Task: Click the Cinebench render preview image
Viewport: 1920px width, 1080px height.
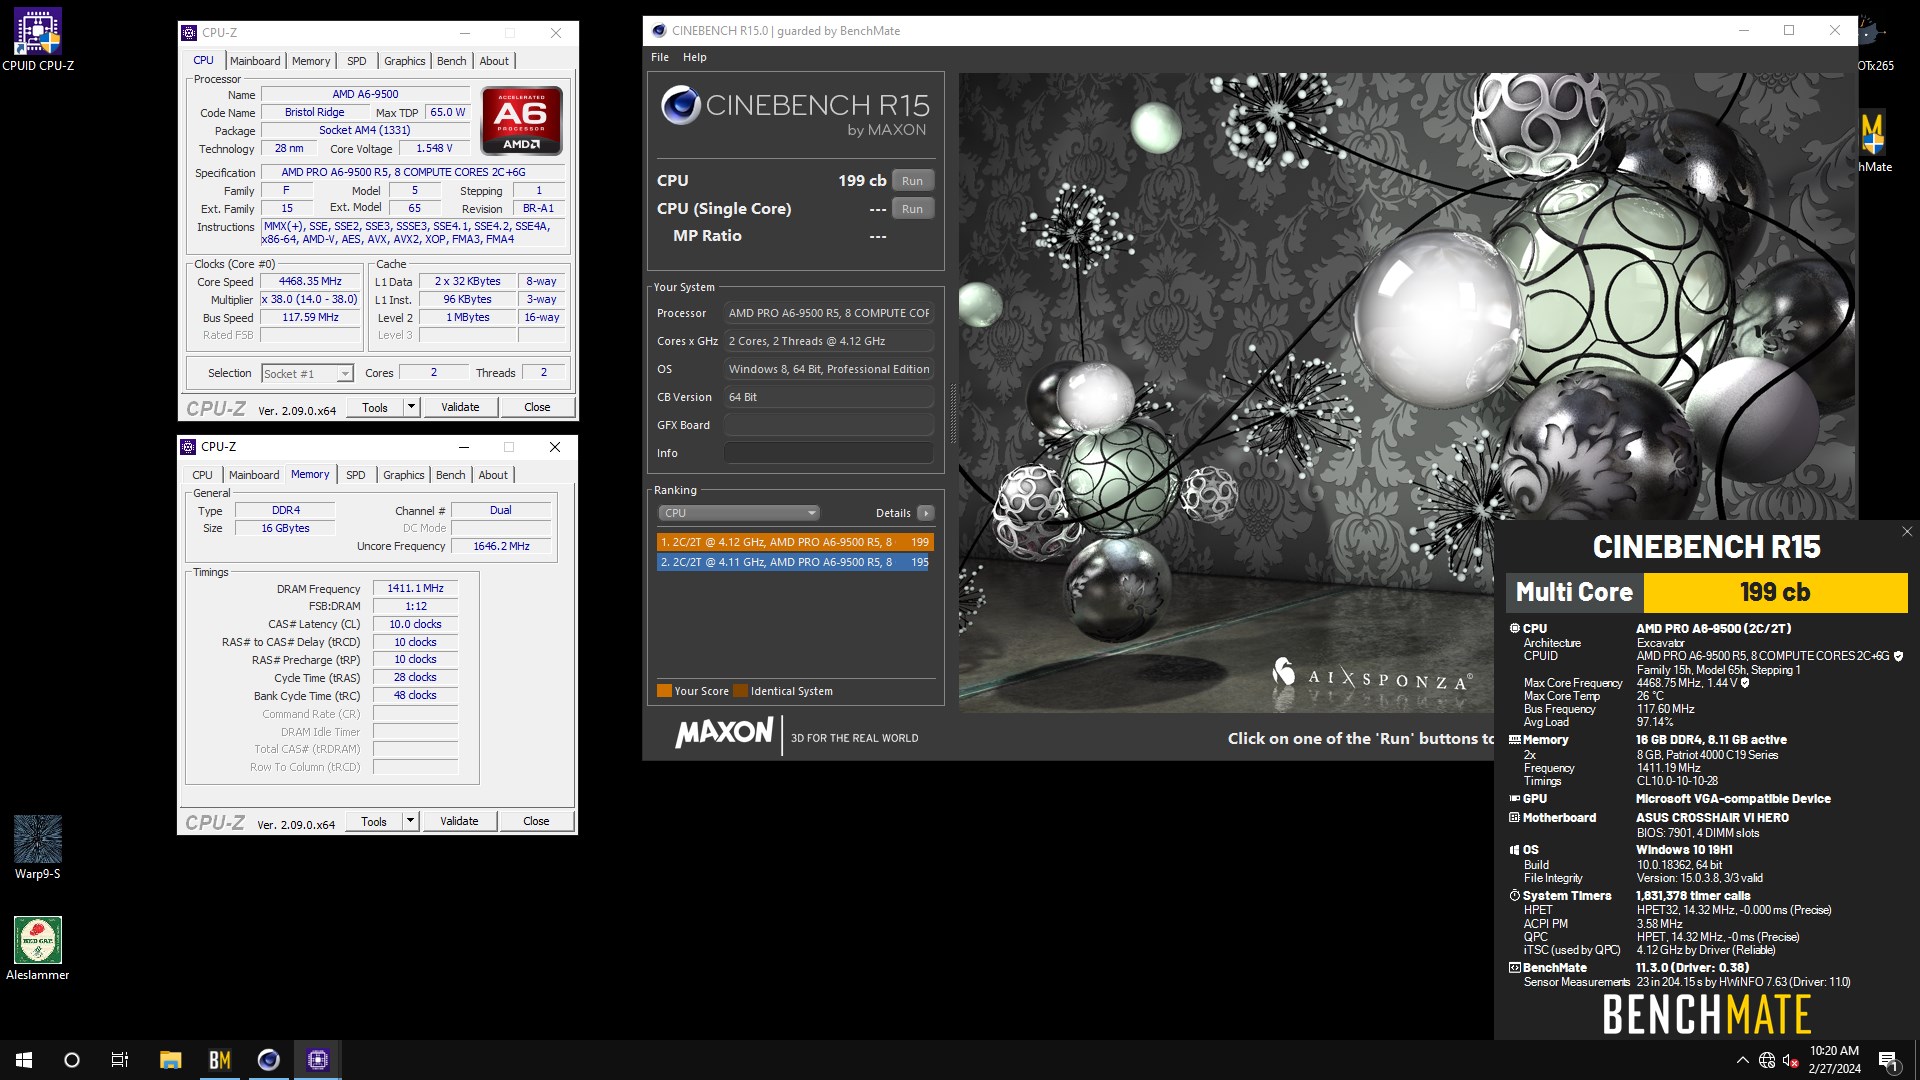Action: [1408, 392]
